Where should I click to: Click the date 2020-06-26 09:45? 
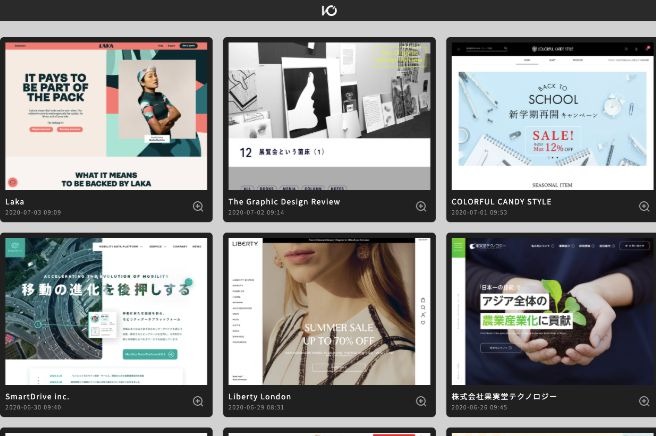(x=479, y=407)
